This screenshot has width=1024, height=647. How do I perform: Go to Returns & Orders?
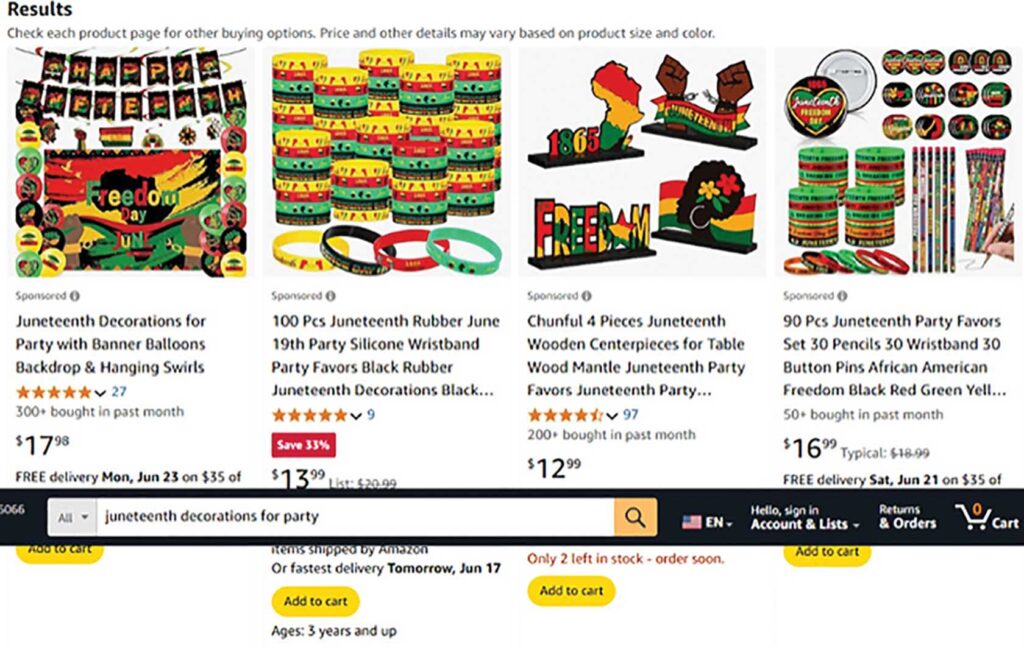tap(907, 516)
